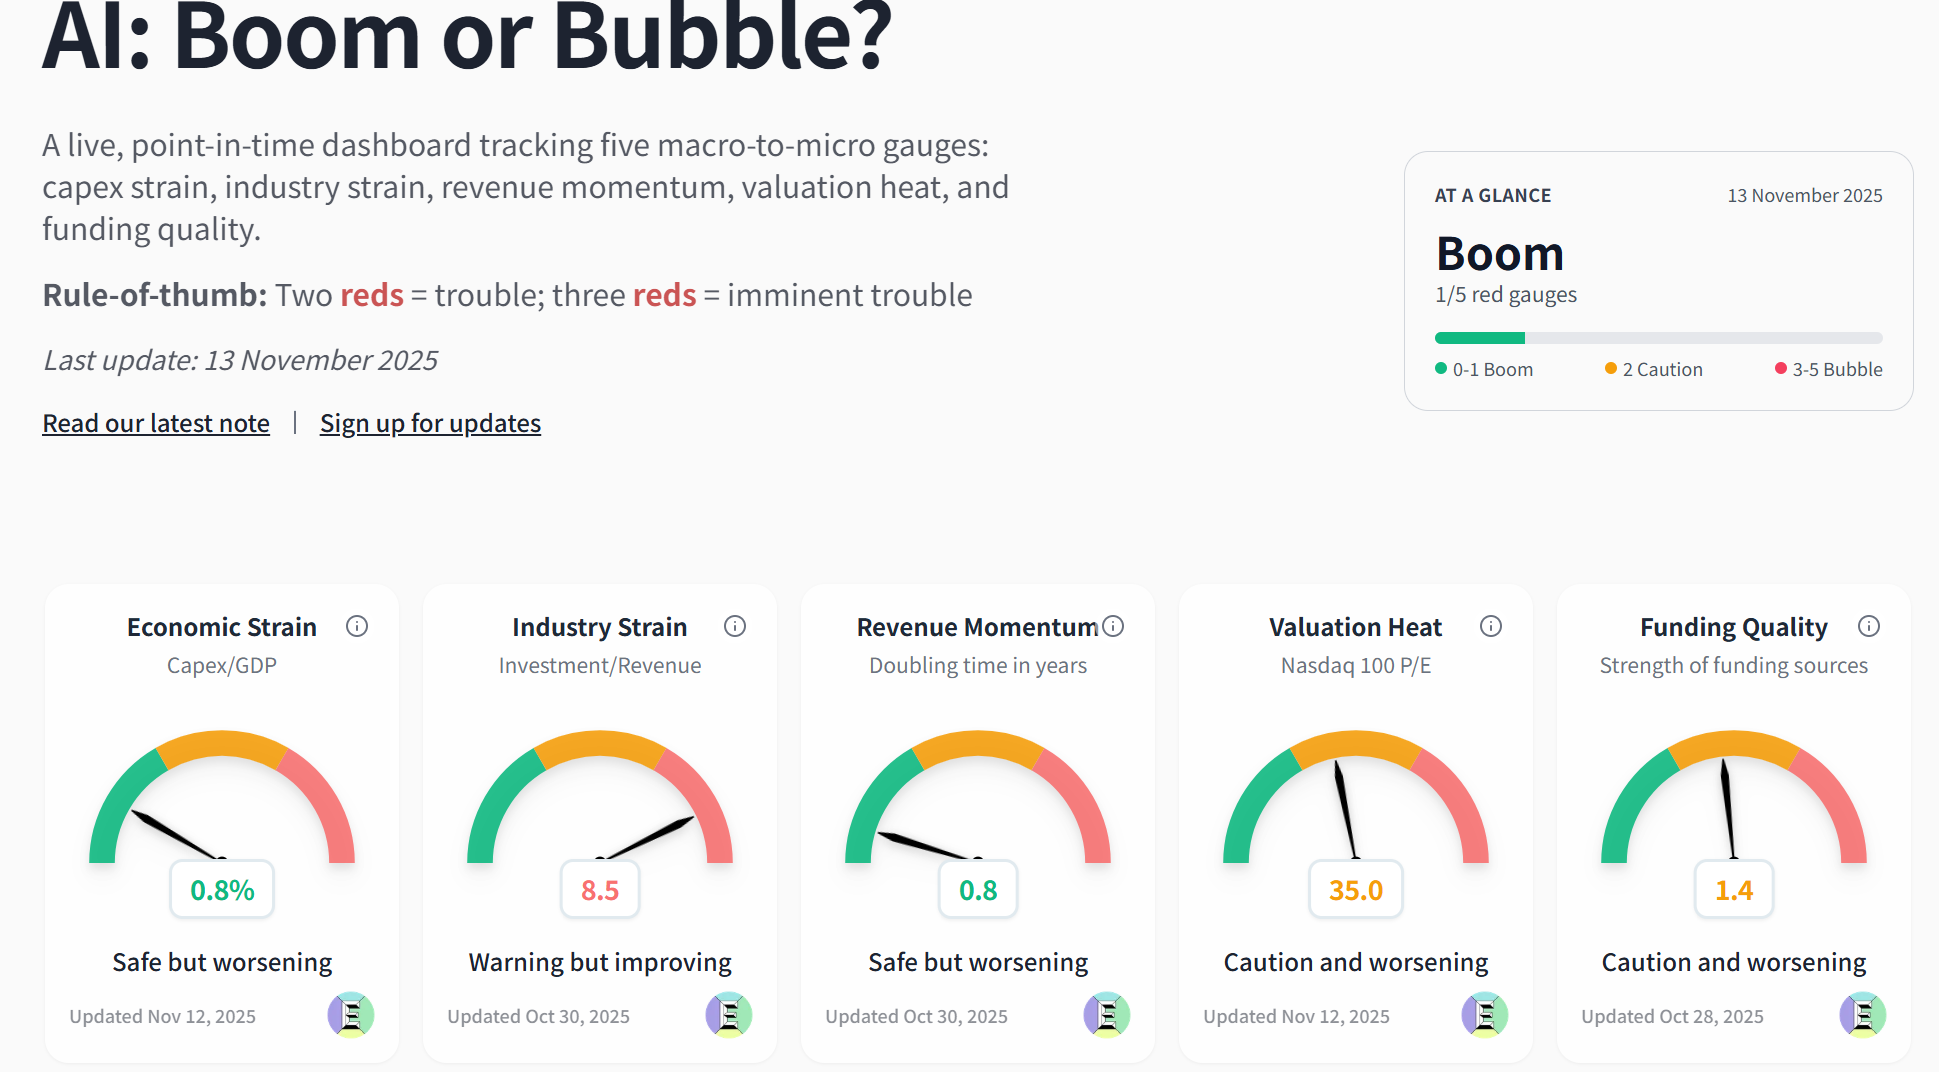
Task: Select the Industry Strain 8.5 value box
Action: [x=600, y=889]
